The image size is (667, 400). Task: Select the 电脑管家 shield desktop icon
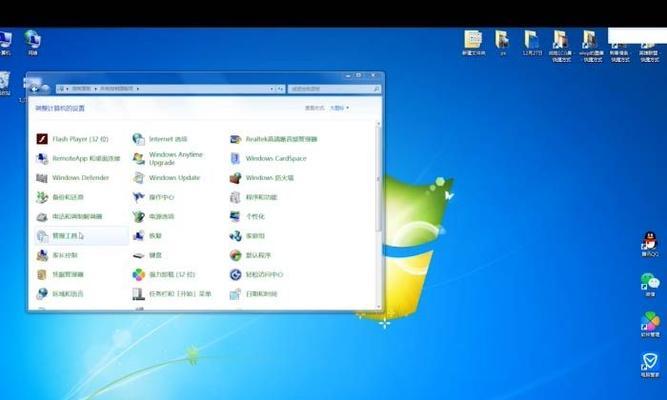[650, 364]
